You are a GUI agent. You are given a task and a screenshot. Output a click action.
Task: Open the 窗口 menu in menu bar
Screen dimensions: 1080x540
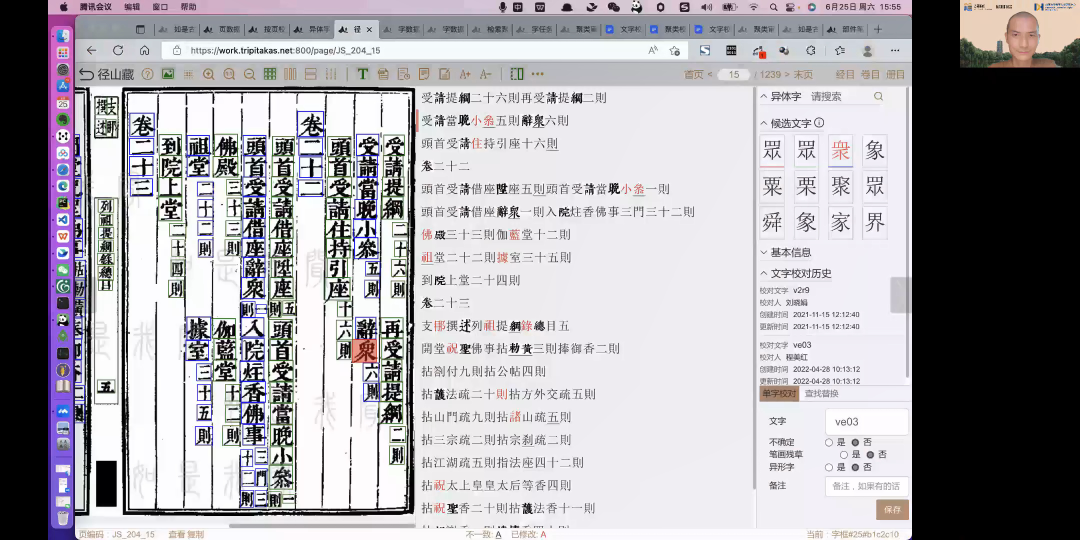click(x=160, y=7)
